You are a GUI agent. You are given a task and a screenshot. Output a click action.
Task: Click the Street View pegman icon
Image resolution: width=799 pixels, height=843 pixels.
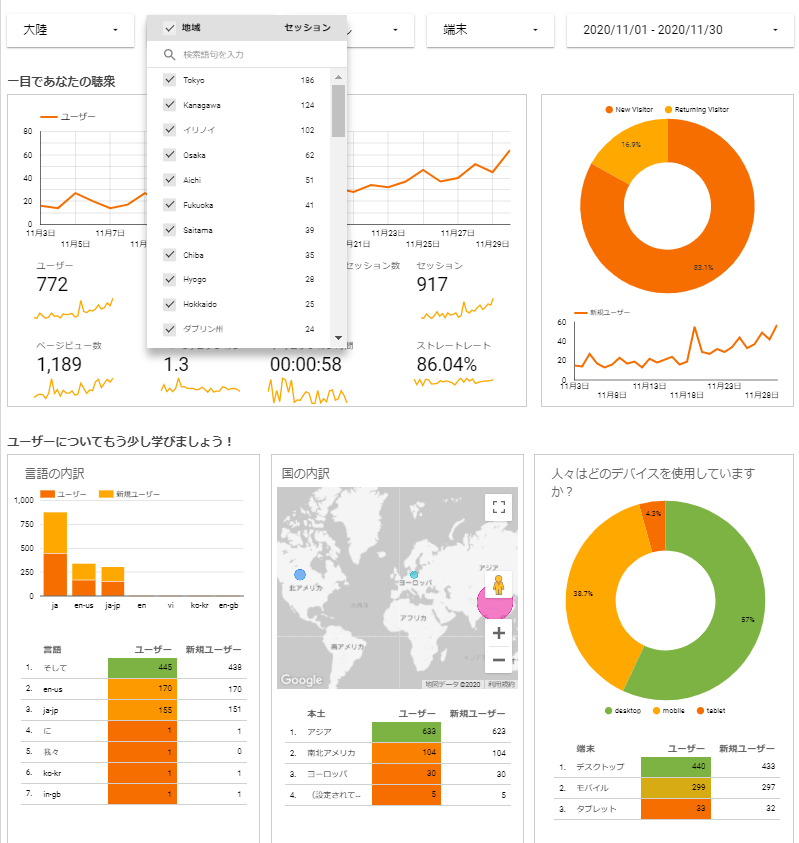point(498,584)
